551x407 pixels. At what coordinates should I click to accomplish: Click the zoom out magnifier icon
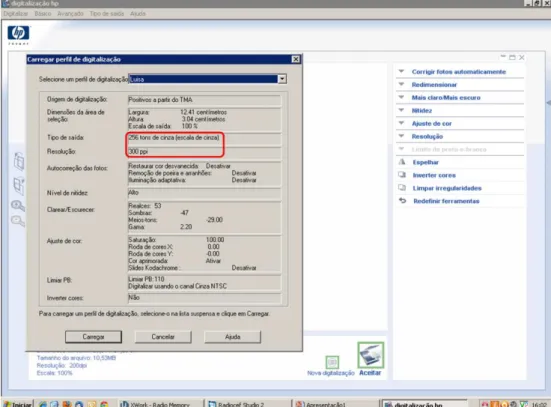tap(18, 221)
